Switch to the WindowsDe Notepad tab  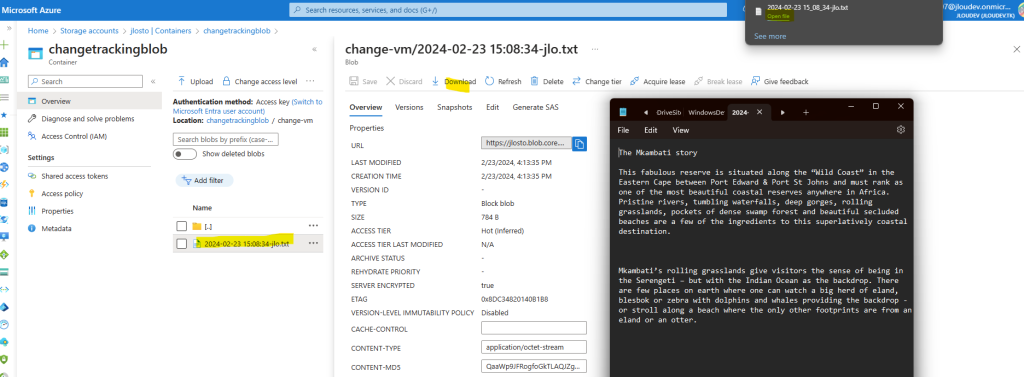(x=706, y=112)
